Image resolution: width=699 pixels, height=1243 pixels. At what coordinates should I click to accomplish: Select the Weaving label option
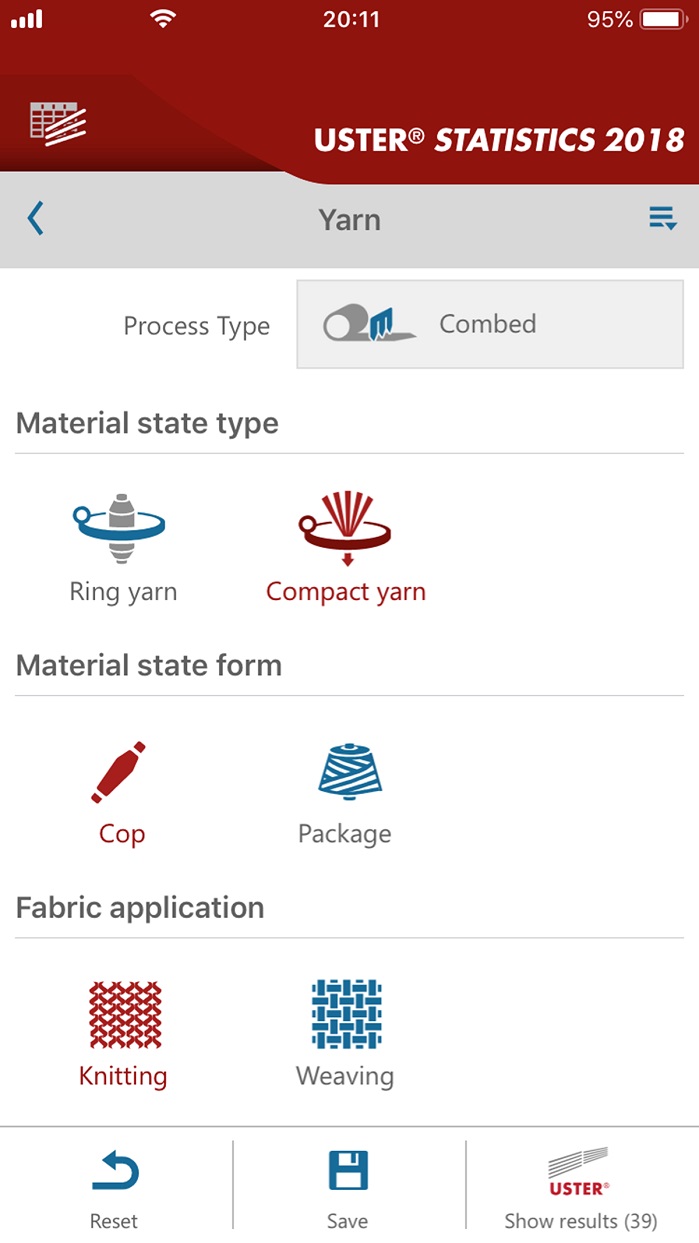(x=345, y=1076)
